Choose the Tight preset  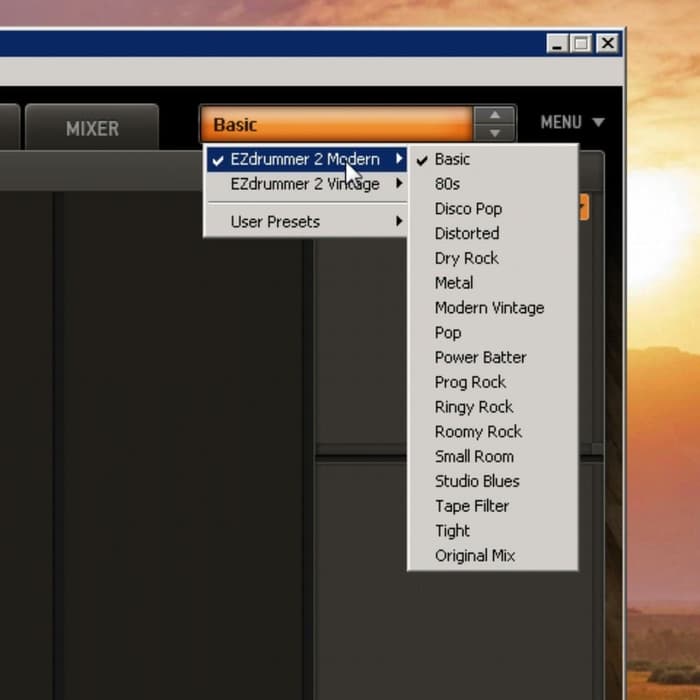493,531
